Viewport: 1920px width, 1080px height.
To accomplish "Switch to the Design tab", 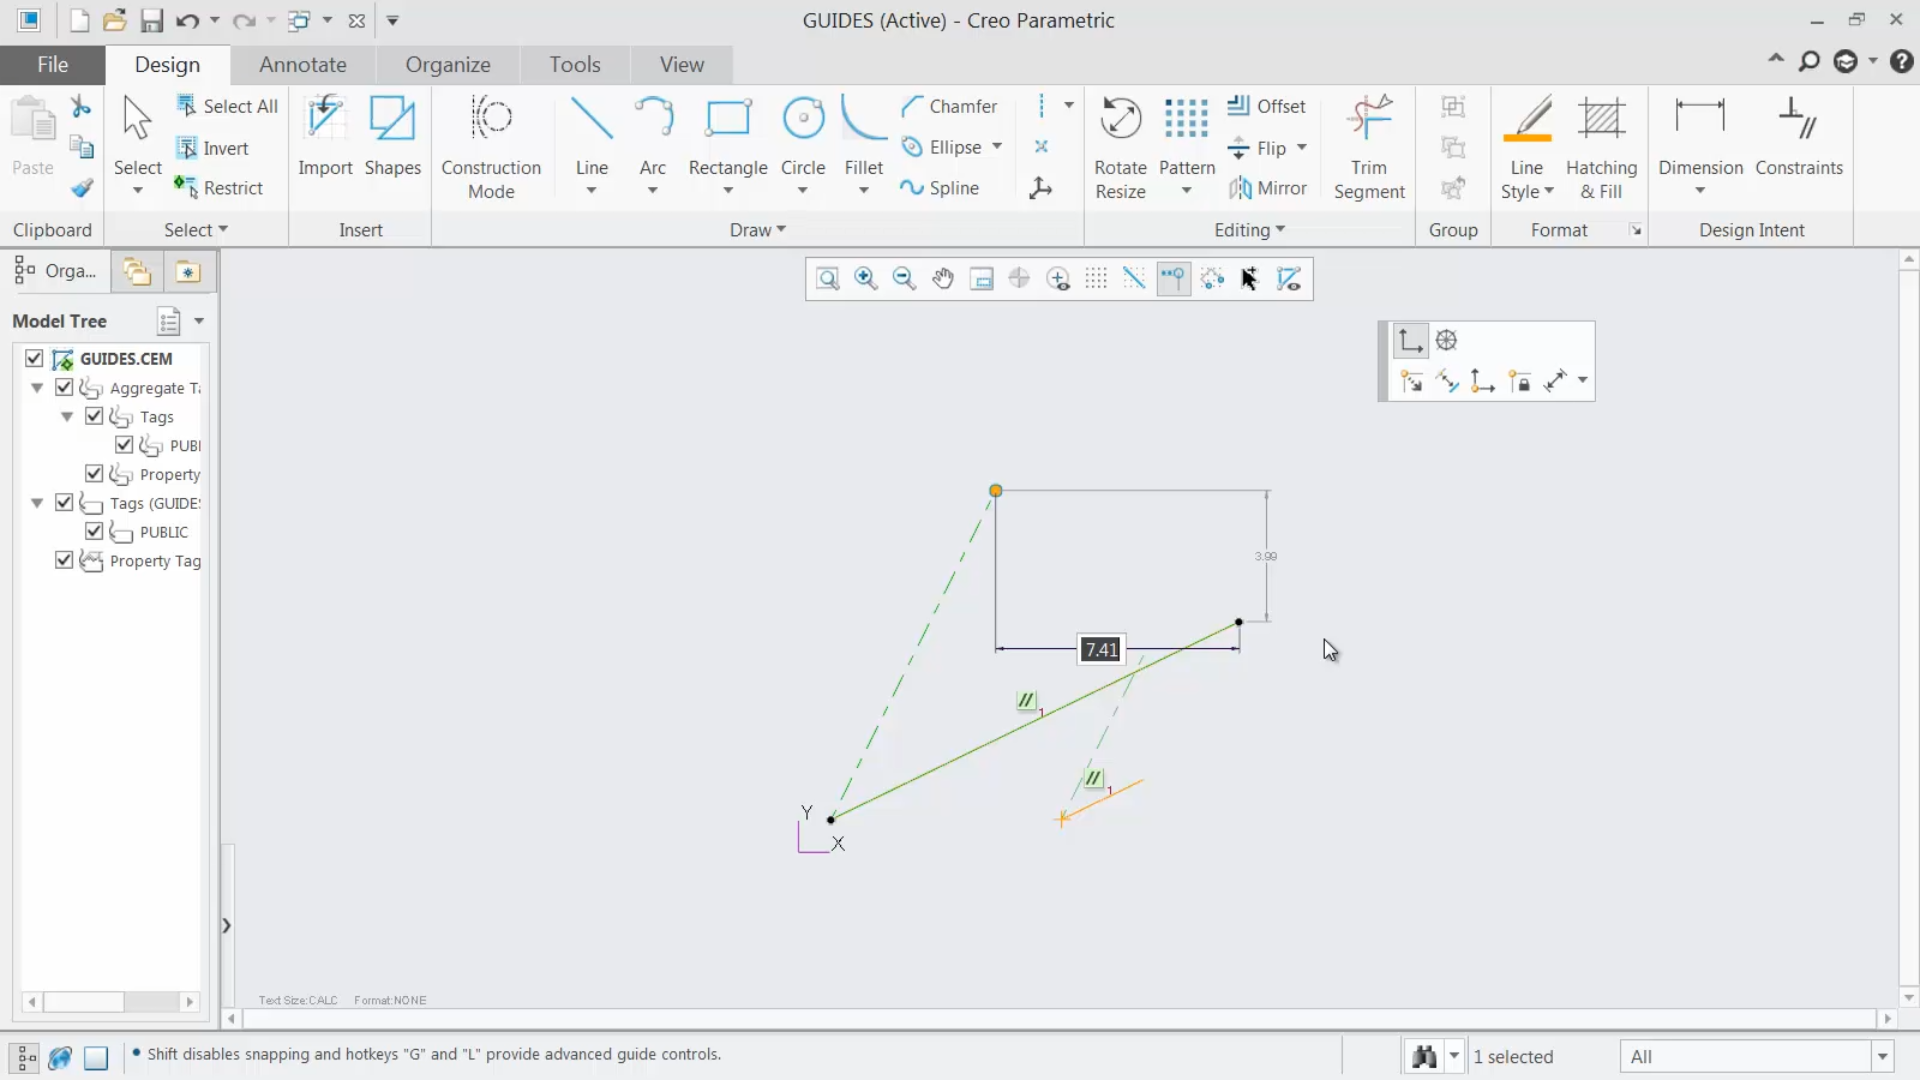I will point(167,65).
